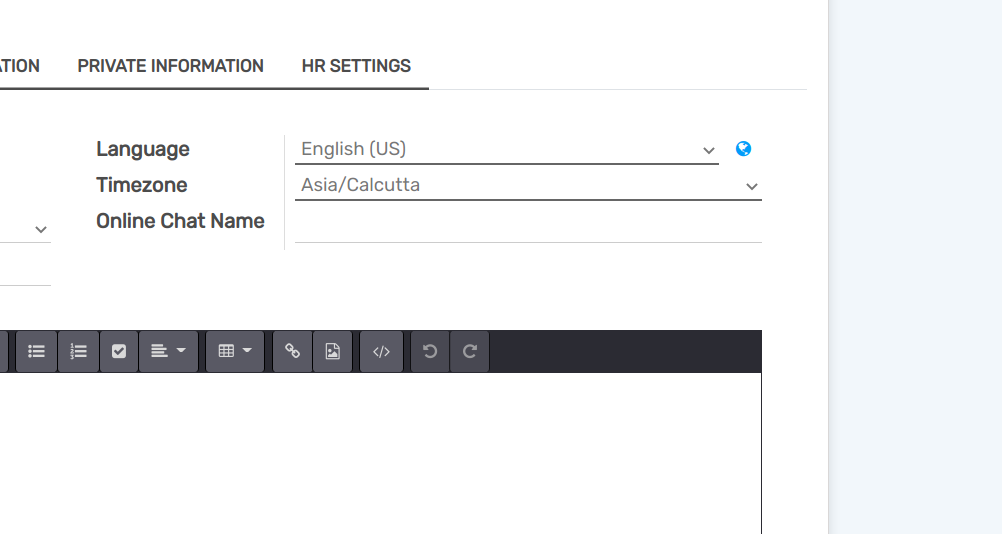Open the text alignment dropdown
The image size is (1002, 534).
pos(168,351)
